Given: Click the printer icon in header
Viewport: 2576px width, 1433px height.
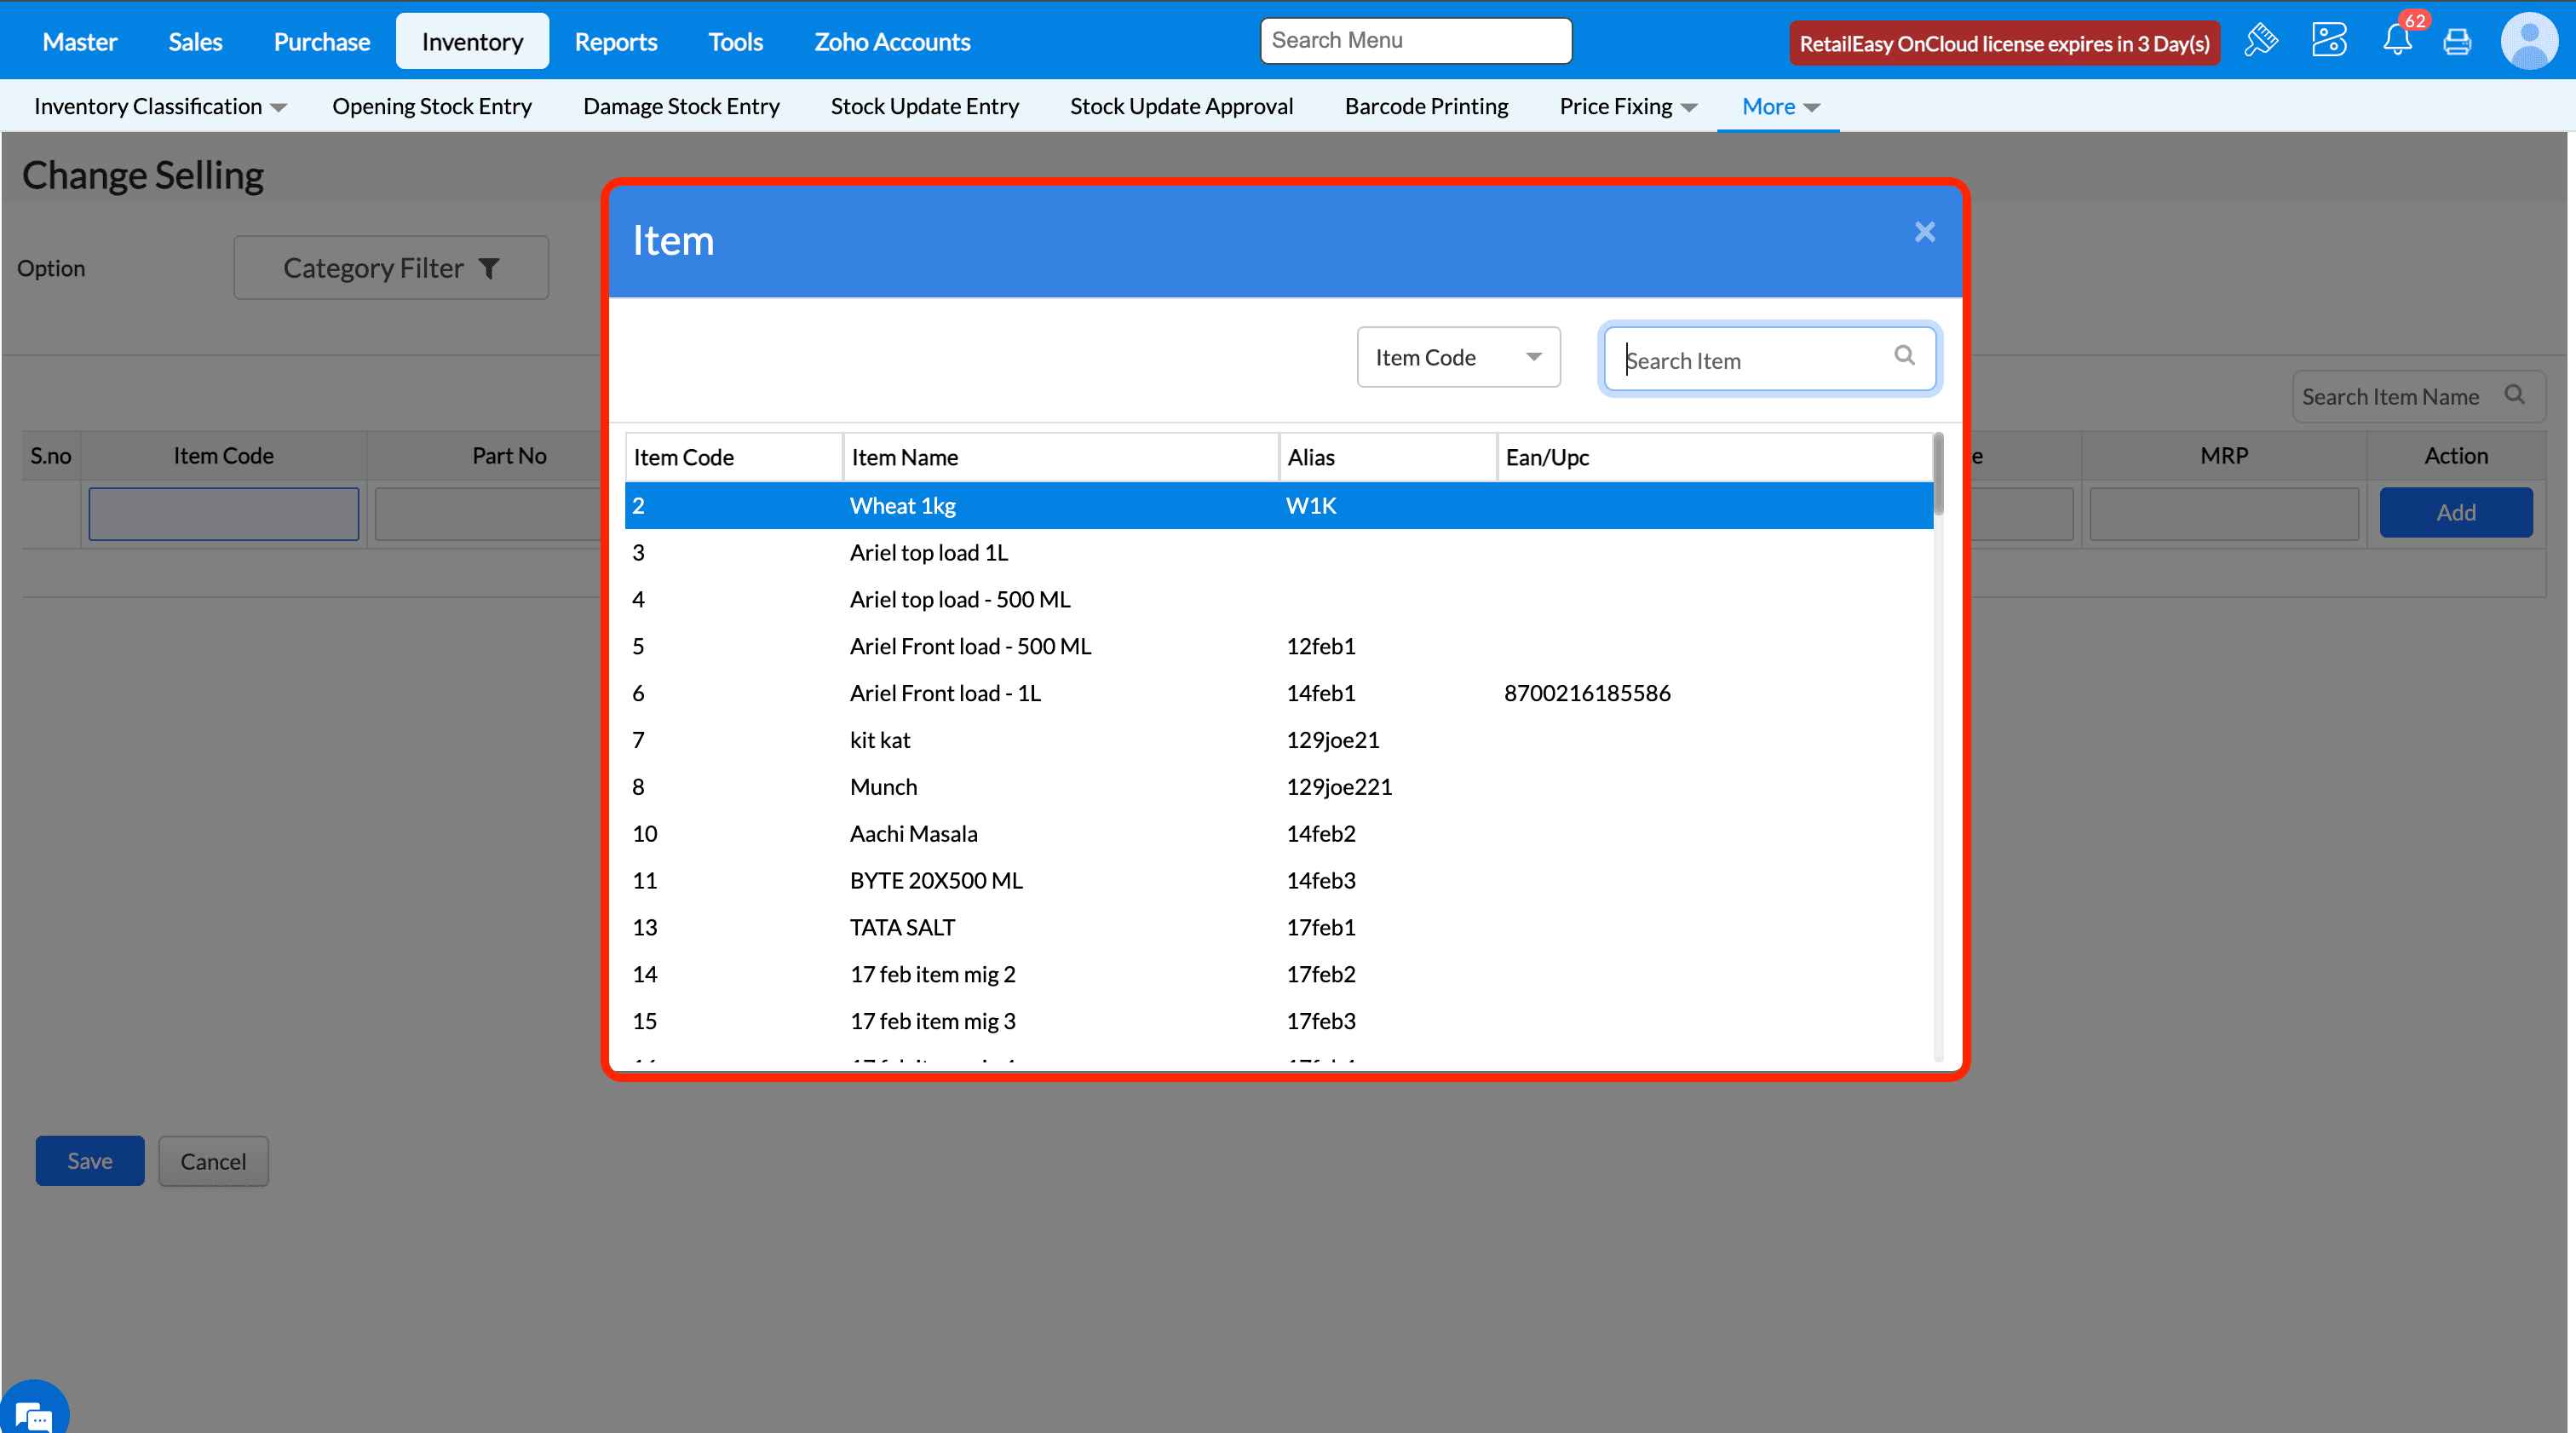Looking at the screenshot, I should click(x=2457, y=41).
